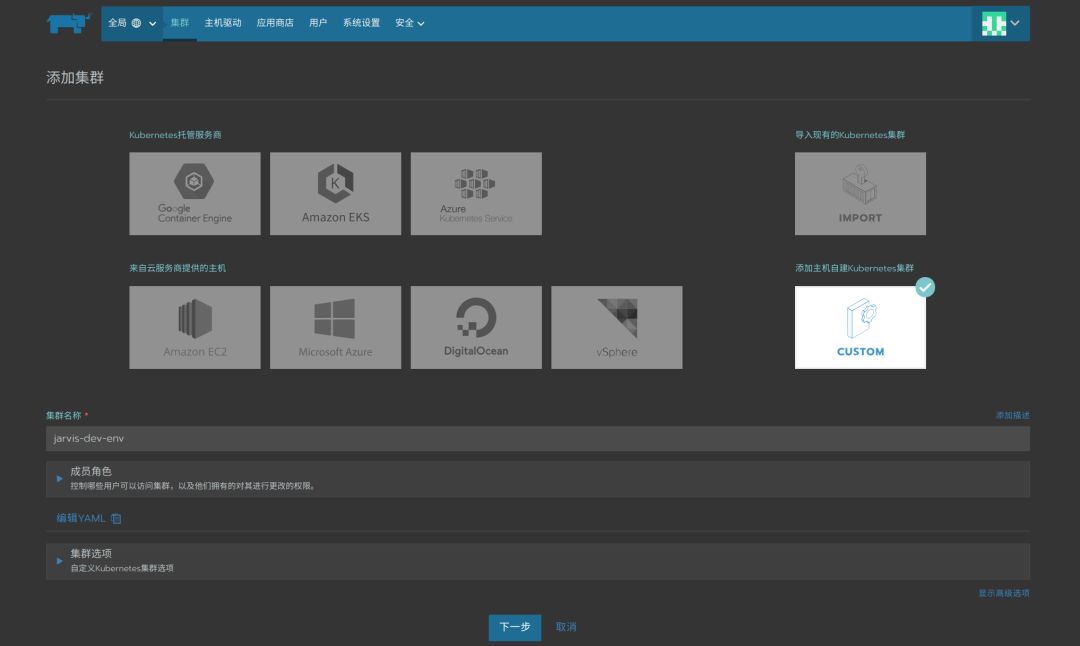Select Azure Kubernetes Service card
The width and height of the screenshot is (1080, 646).
pos(476,194)
